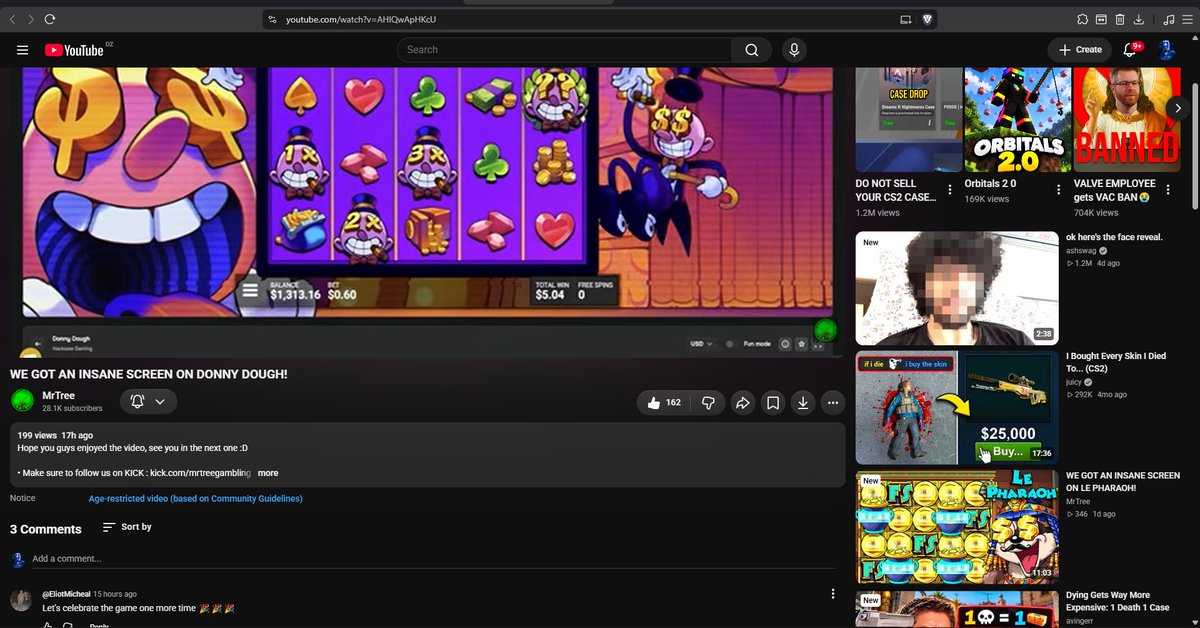Open account avatar menu
Screen dimensions: 1200x628
coord(1166,50)
